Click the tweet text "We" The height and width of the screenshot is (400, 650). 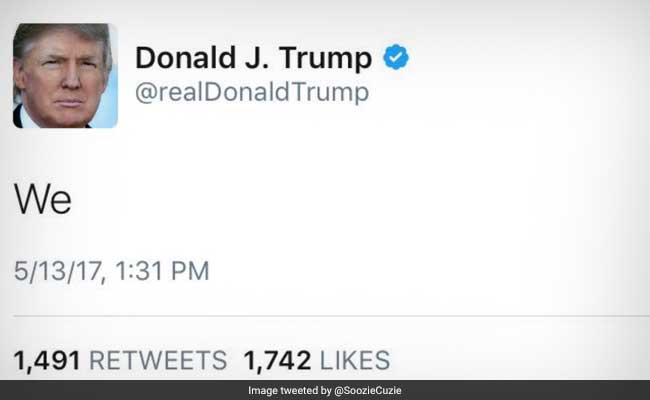[43, 198]
